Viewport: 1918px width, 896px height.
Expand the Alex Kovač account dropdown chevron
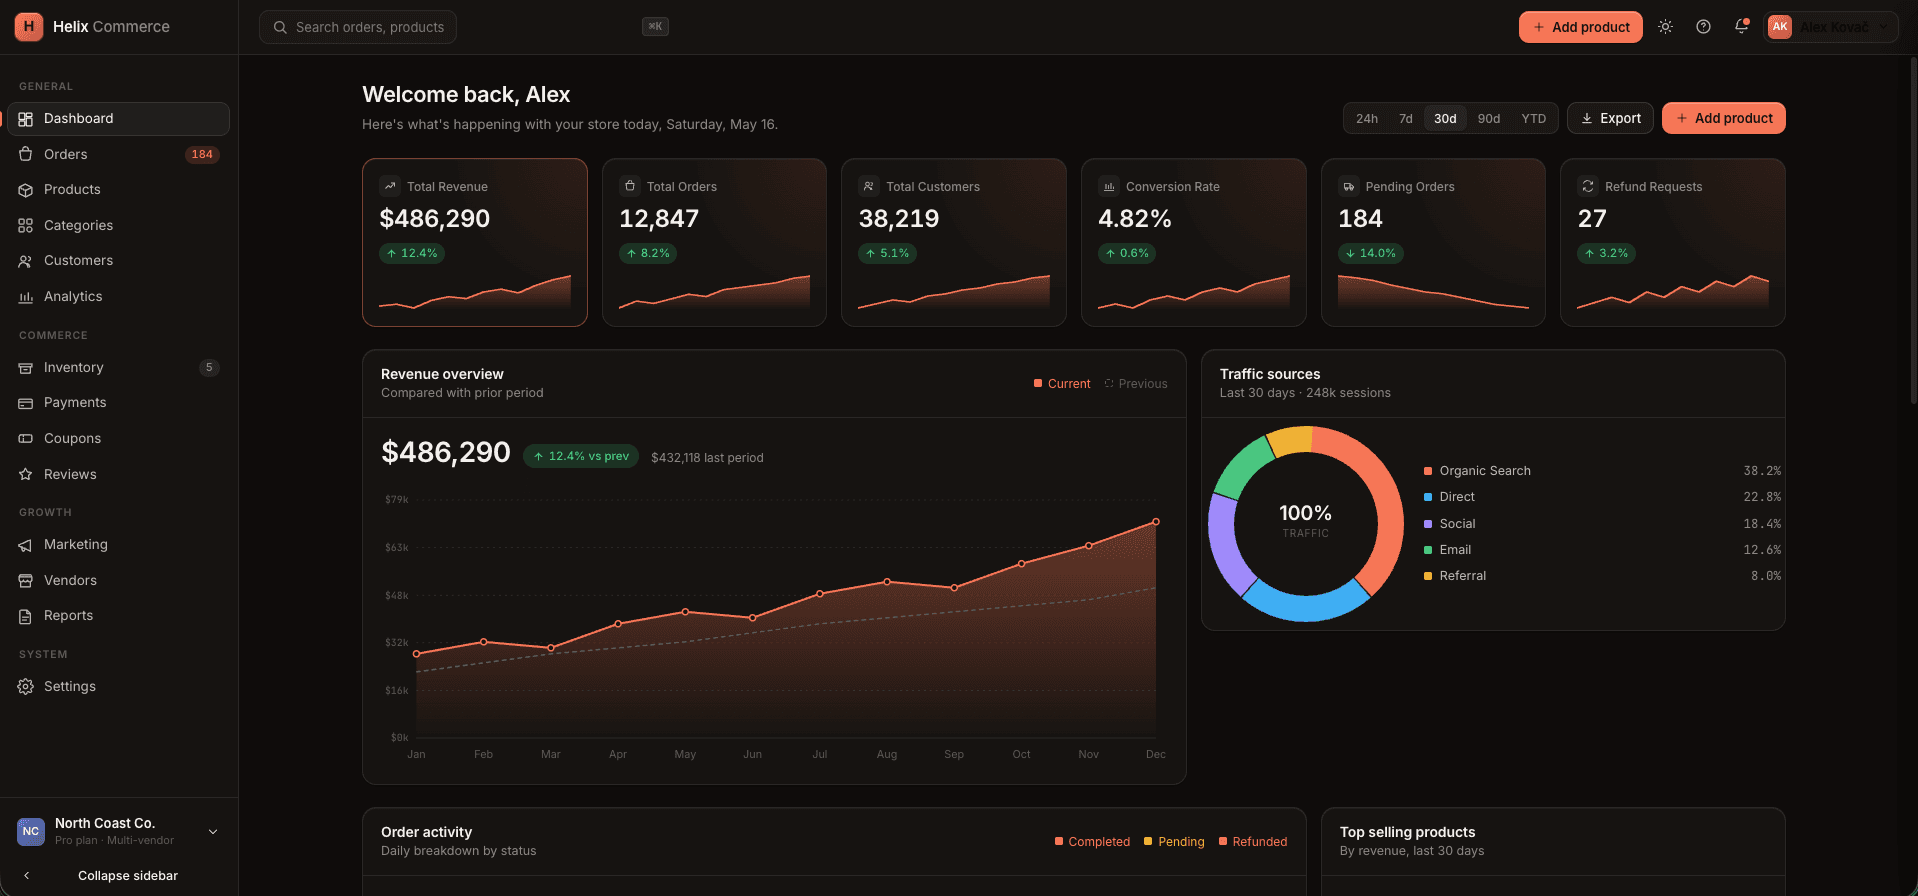[1884, 27]
